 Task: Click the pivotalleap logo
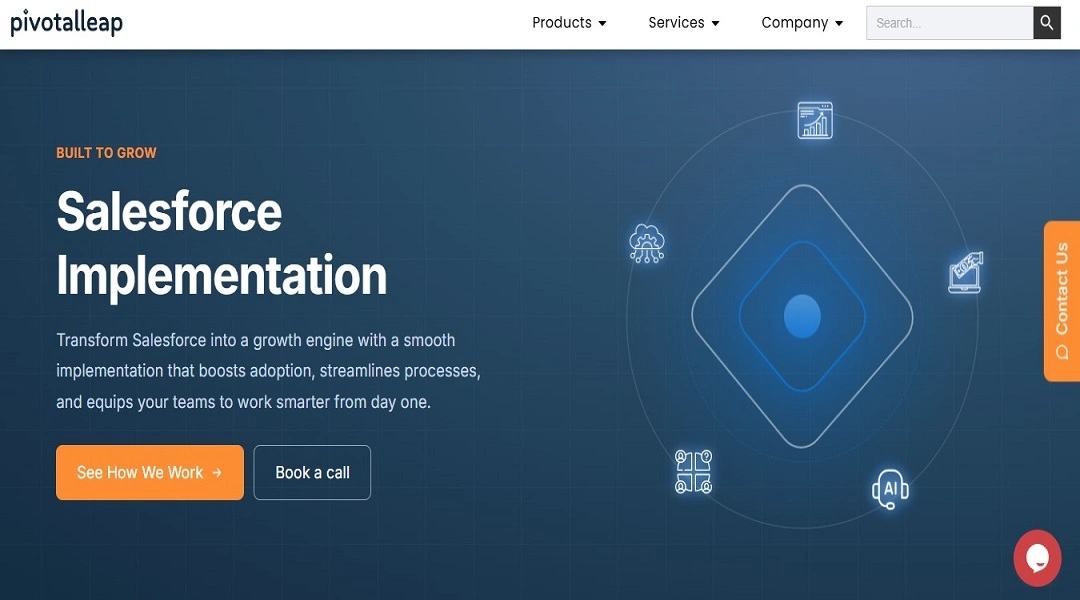[67, 23]
